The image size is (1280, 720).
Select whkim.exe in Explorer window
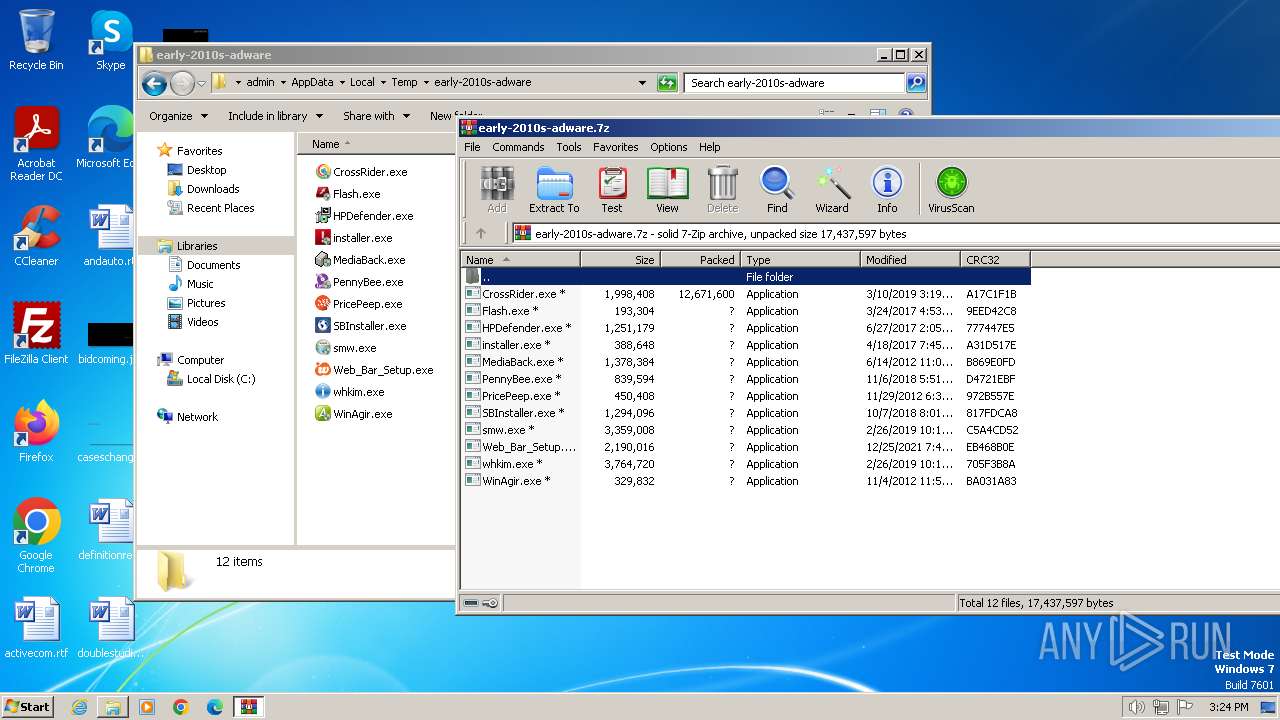click(x=349, y=392)
